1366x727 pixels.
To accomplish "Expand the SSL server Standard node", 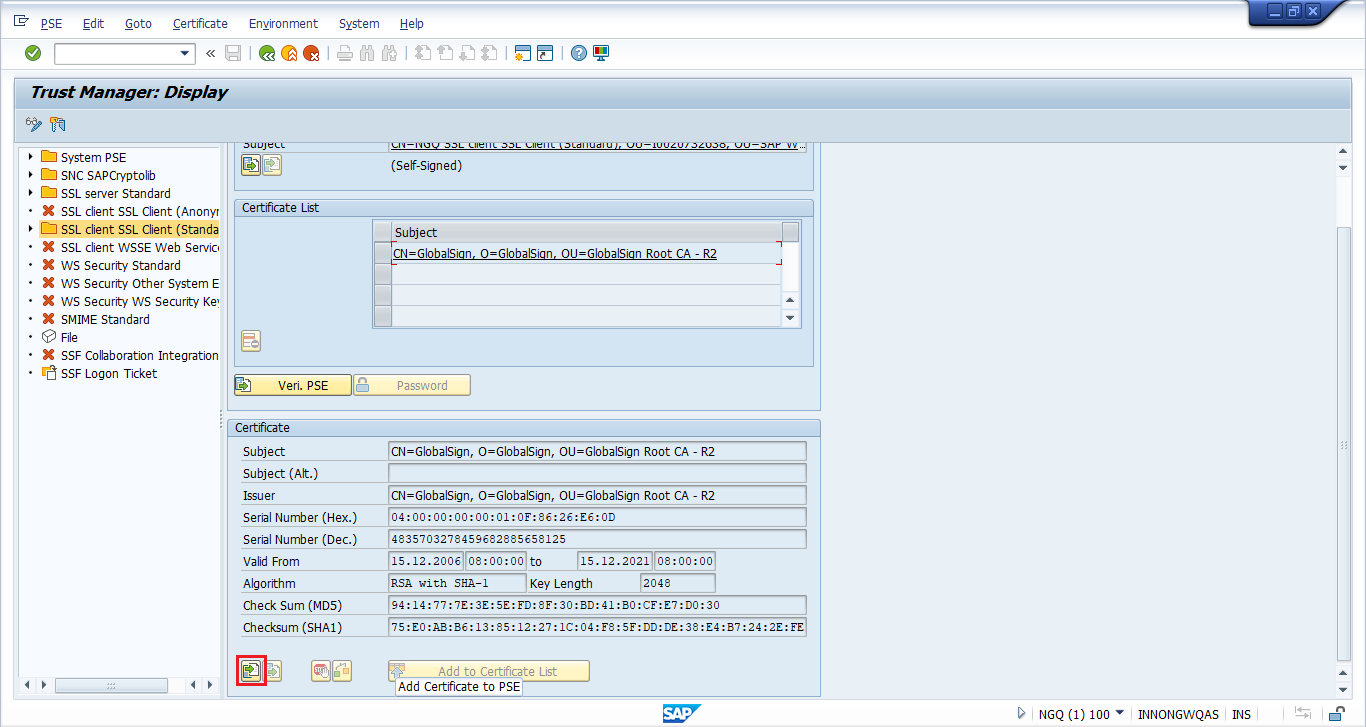I will 31,193.
